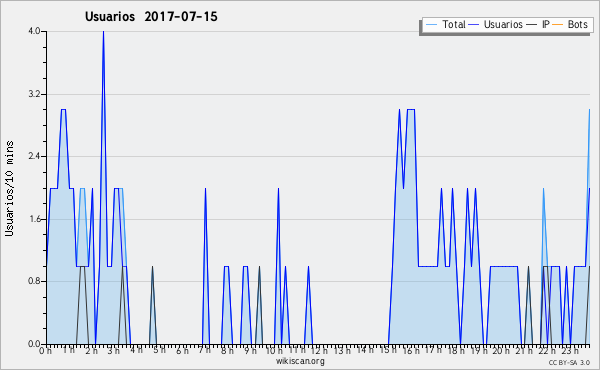The width and height of the screenshot is (600, 370).
Task: Click the 5 h x-axis label
Action: coord(159,350)
